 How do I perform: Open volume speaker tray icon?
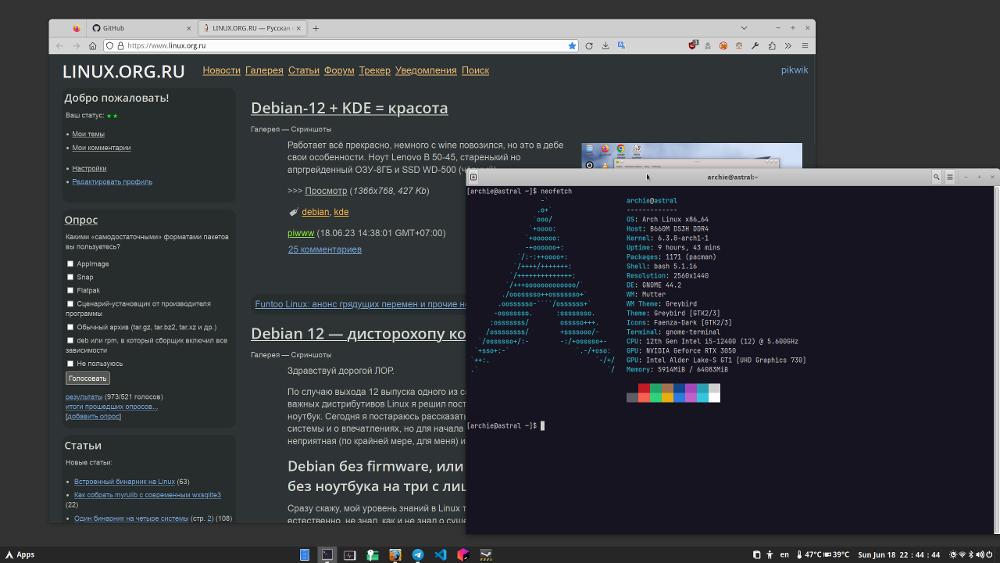point(980,555)
